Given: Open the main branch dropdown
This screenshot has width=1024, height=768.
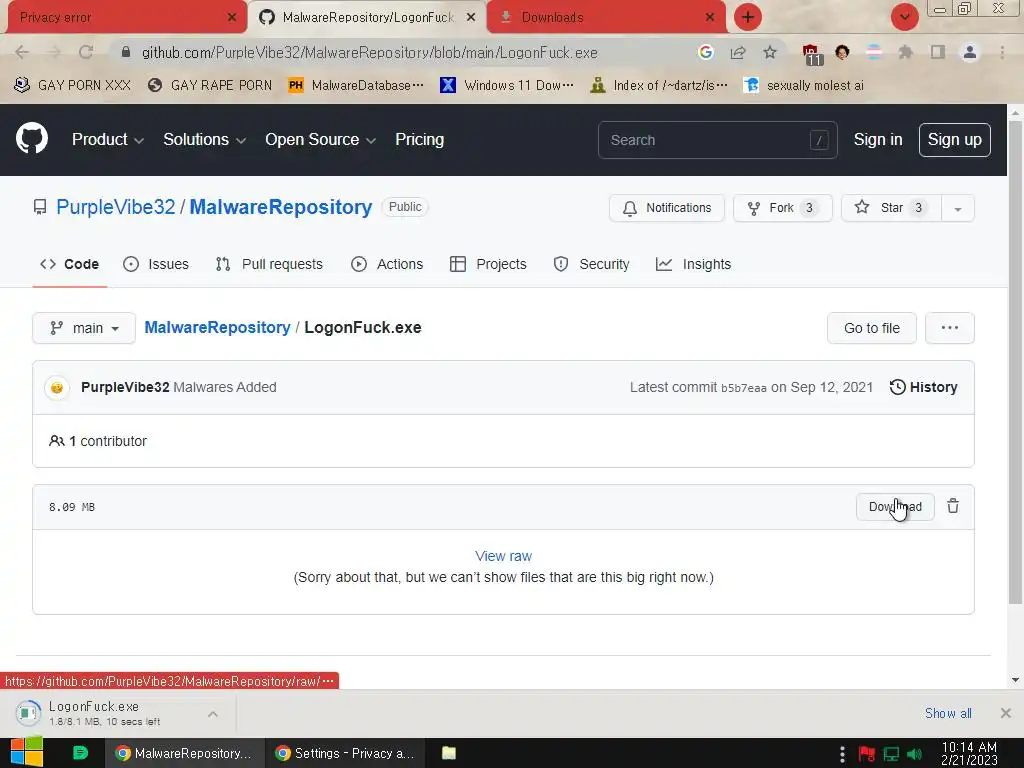Looking at the screenshot, I should pos(84,328).
